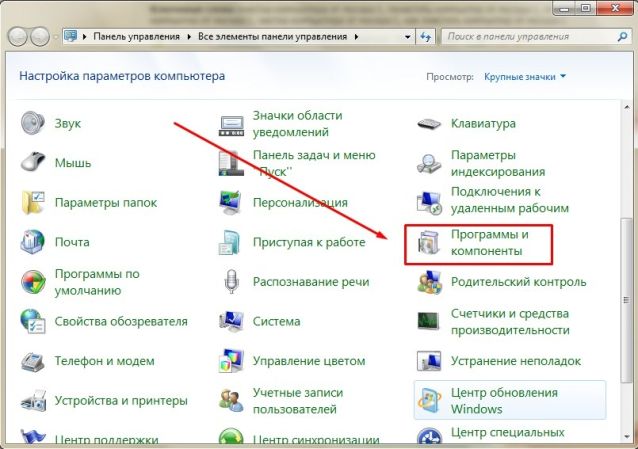Open the Центр обновления Windows icon
Viewport: 638px width, 449px height.
429,401
